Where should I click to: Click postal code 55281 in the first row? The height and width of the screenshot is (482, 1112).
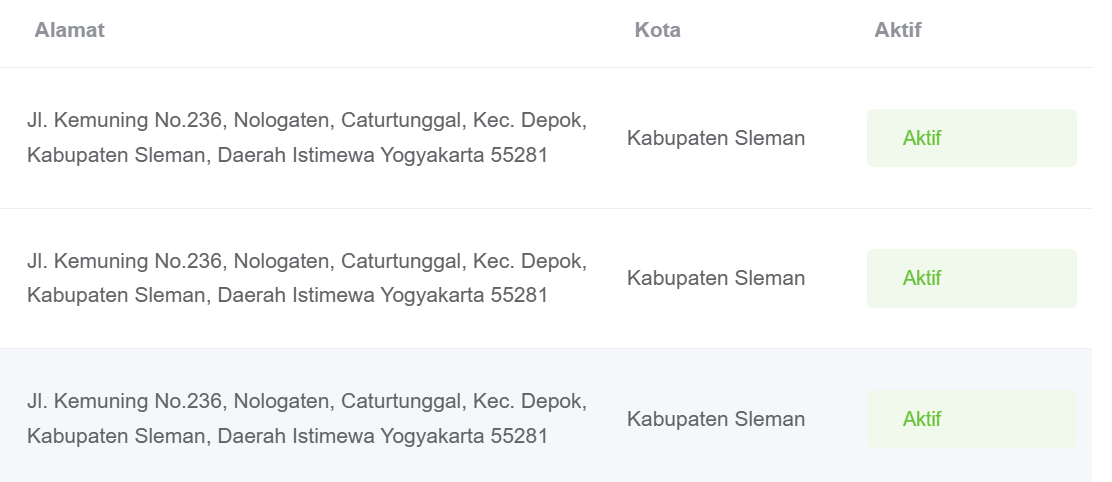pyautogui.click(x=519, y=155)
